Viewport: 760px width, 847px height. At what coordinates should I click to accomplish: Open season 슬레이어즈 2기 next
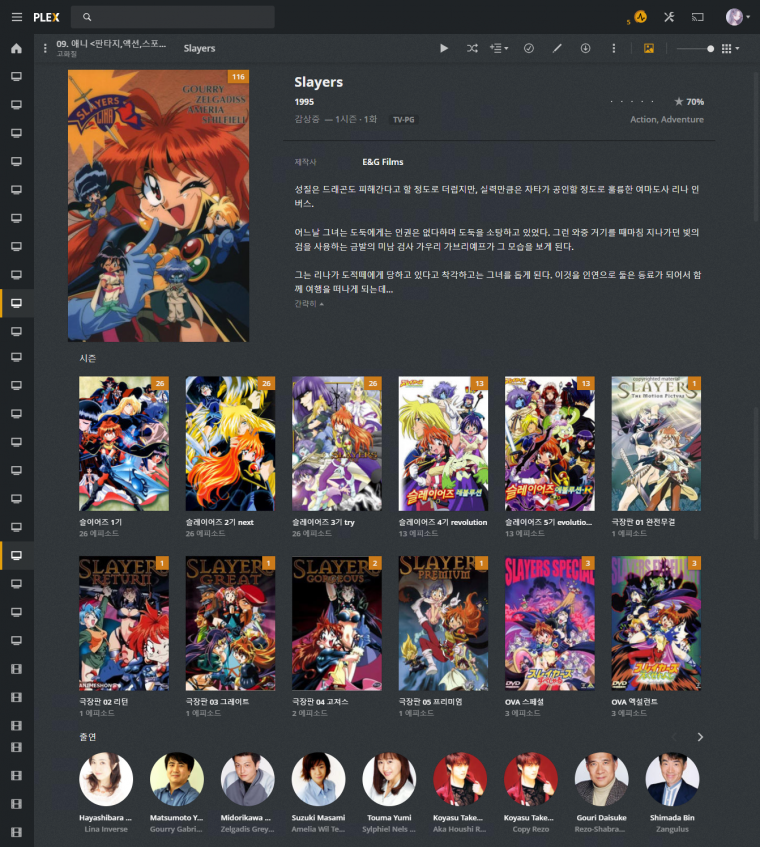click(230, 443)
